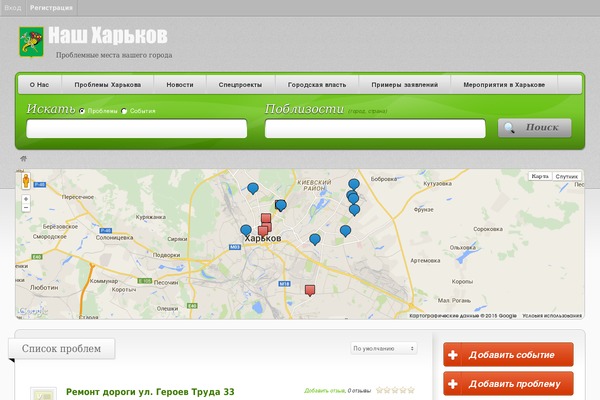Click the red square marker at map bottom
This screenshot has width=600, height=400.
(310, 290)
